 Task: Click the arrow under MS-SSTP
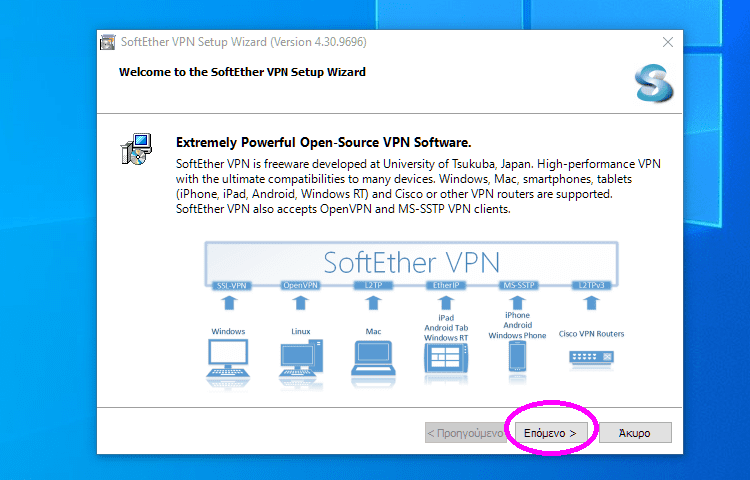pos(518,303)
